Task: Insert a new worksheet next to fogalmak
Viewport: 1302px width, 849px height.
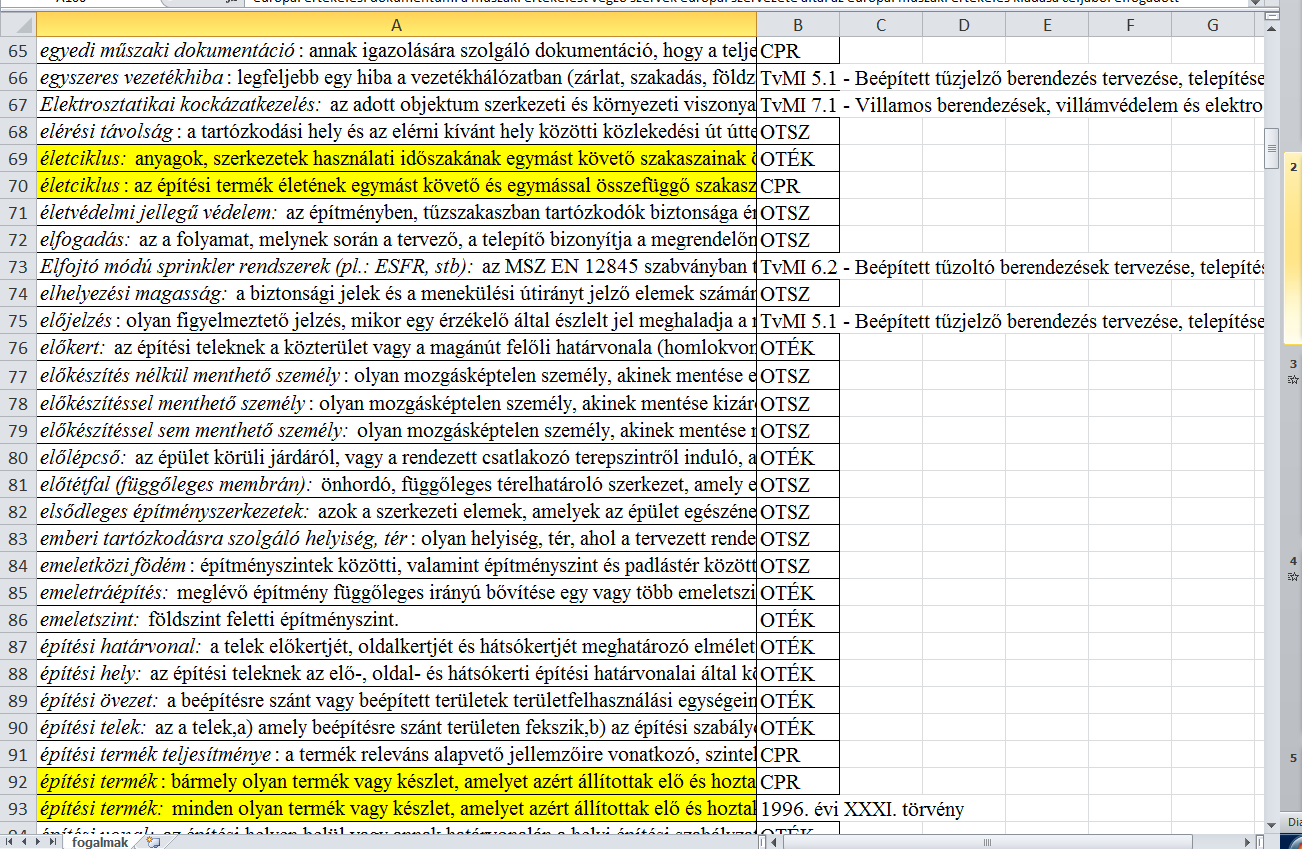Action: tap(153, 842)
